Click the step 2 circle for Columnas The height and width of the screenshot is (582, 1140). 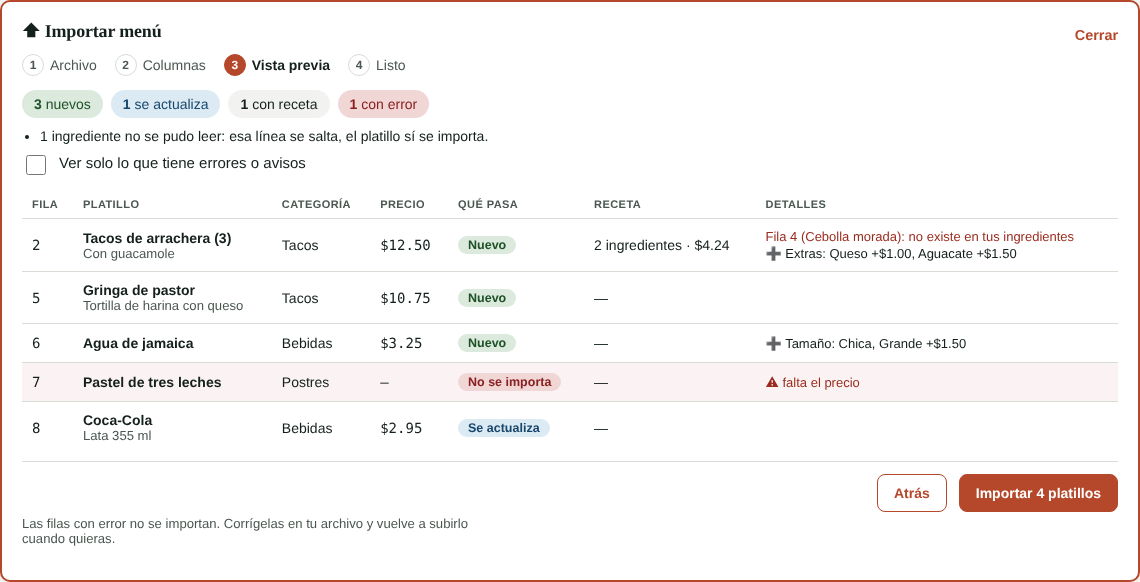pyautogui.click(x=126, y=65)
